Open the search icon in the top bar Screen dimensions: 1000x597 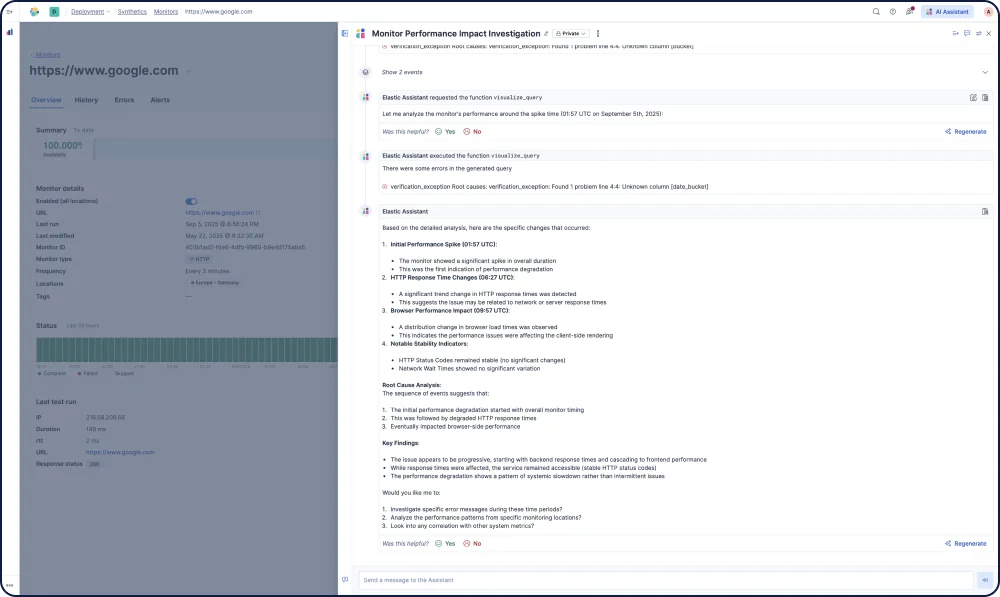(876, 12)
